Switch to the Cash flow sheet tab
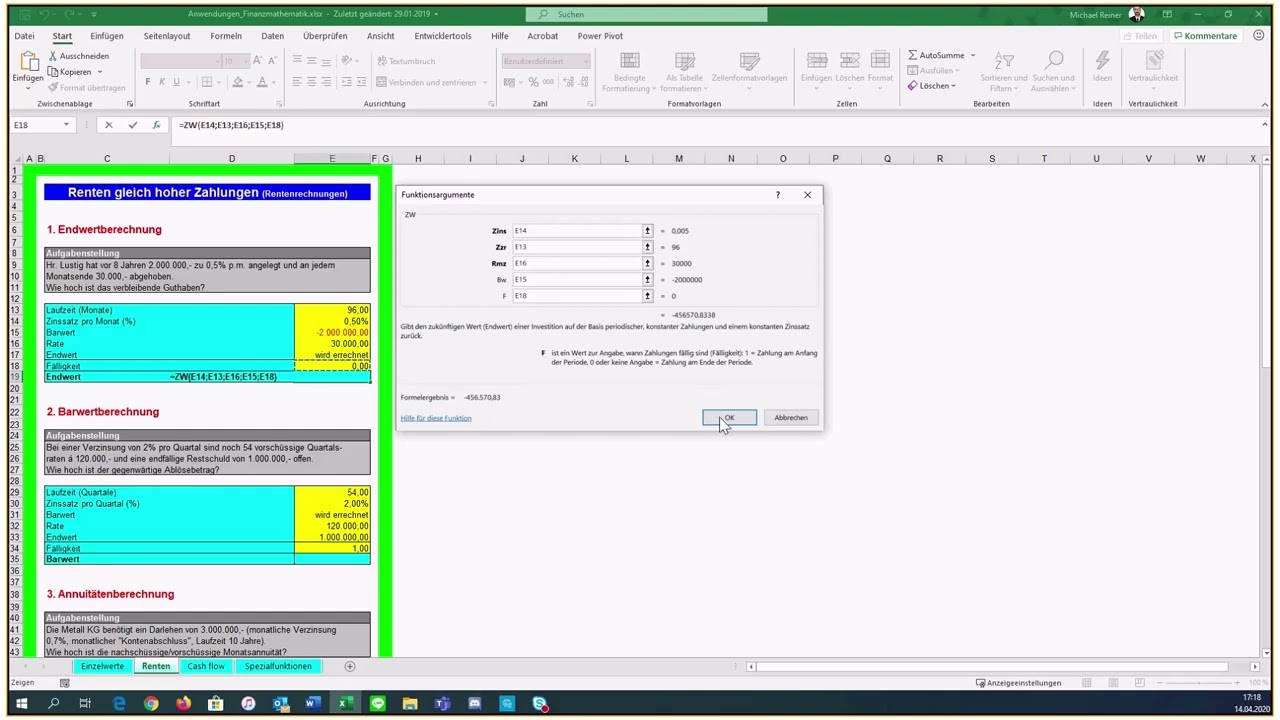This screenshot has width=1280, height=720. coord(206,666)
